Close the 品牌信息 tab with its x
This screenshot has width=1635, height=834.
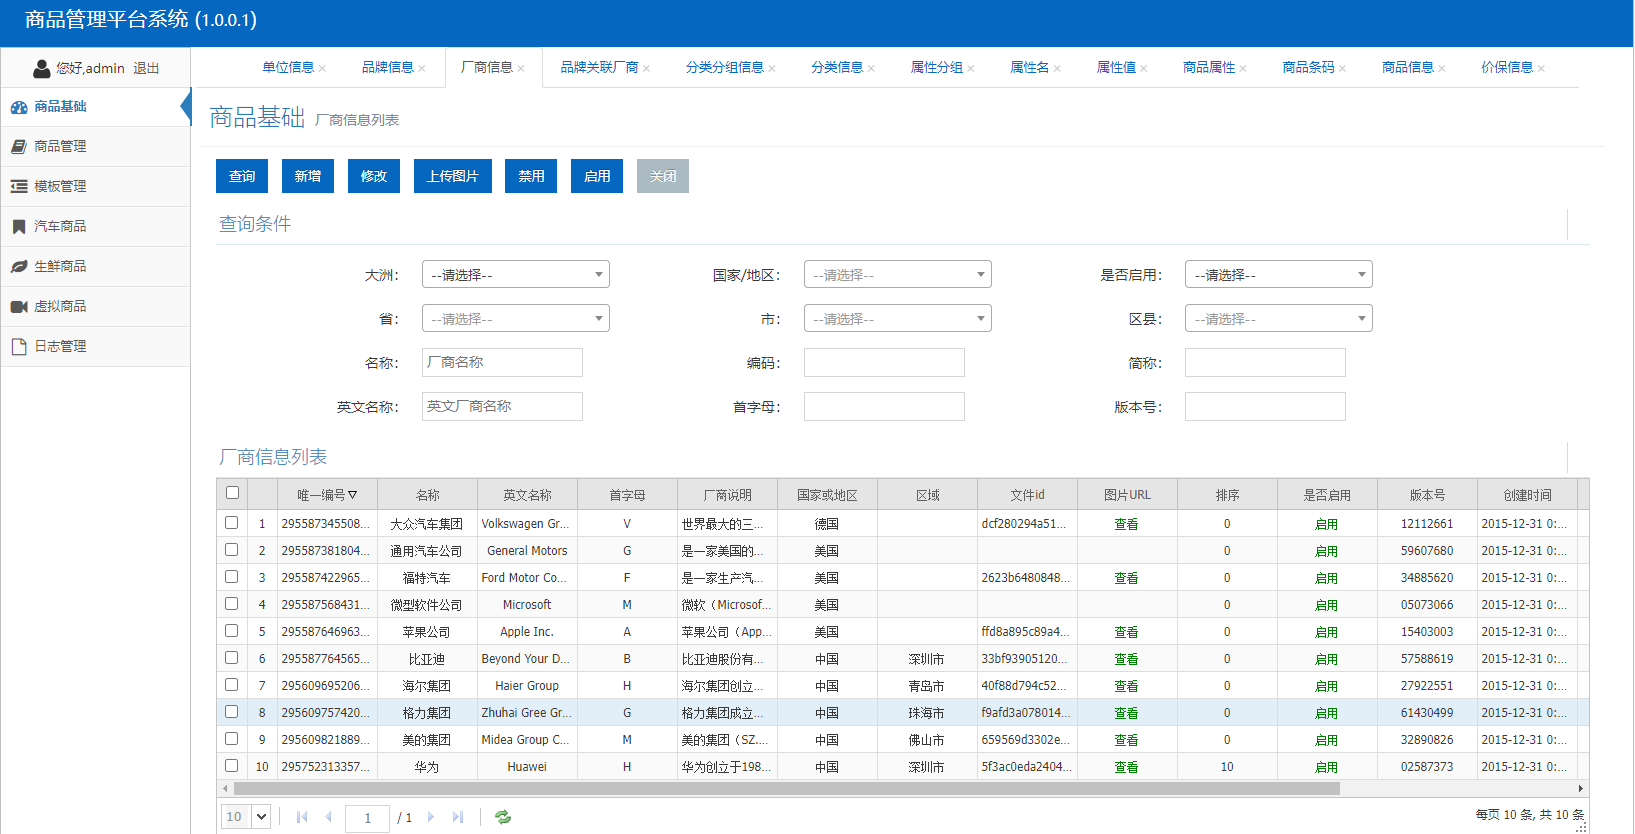point(422,69)
